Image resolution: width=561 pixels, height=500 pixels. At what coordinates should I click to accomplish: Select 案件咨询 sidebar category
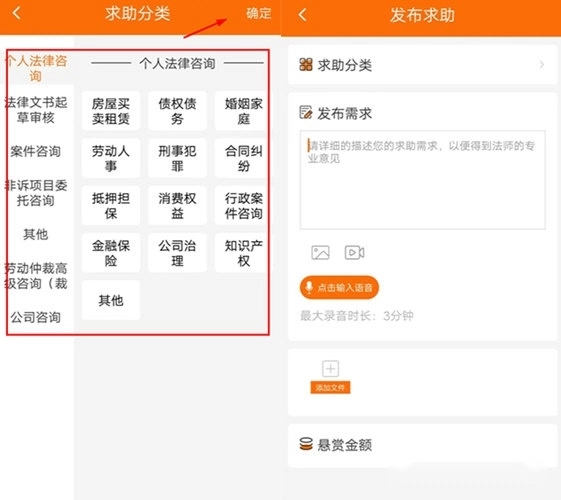pyautogui.click(x=36, y=151)
